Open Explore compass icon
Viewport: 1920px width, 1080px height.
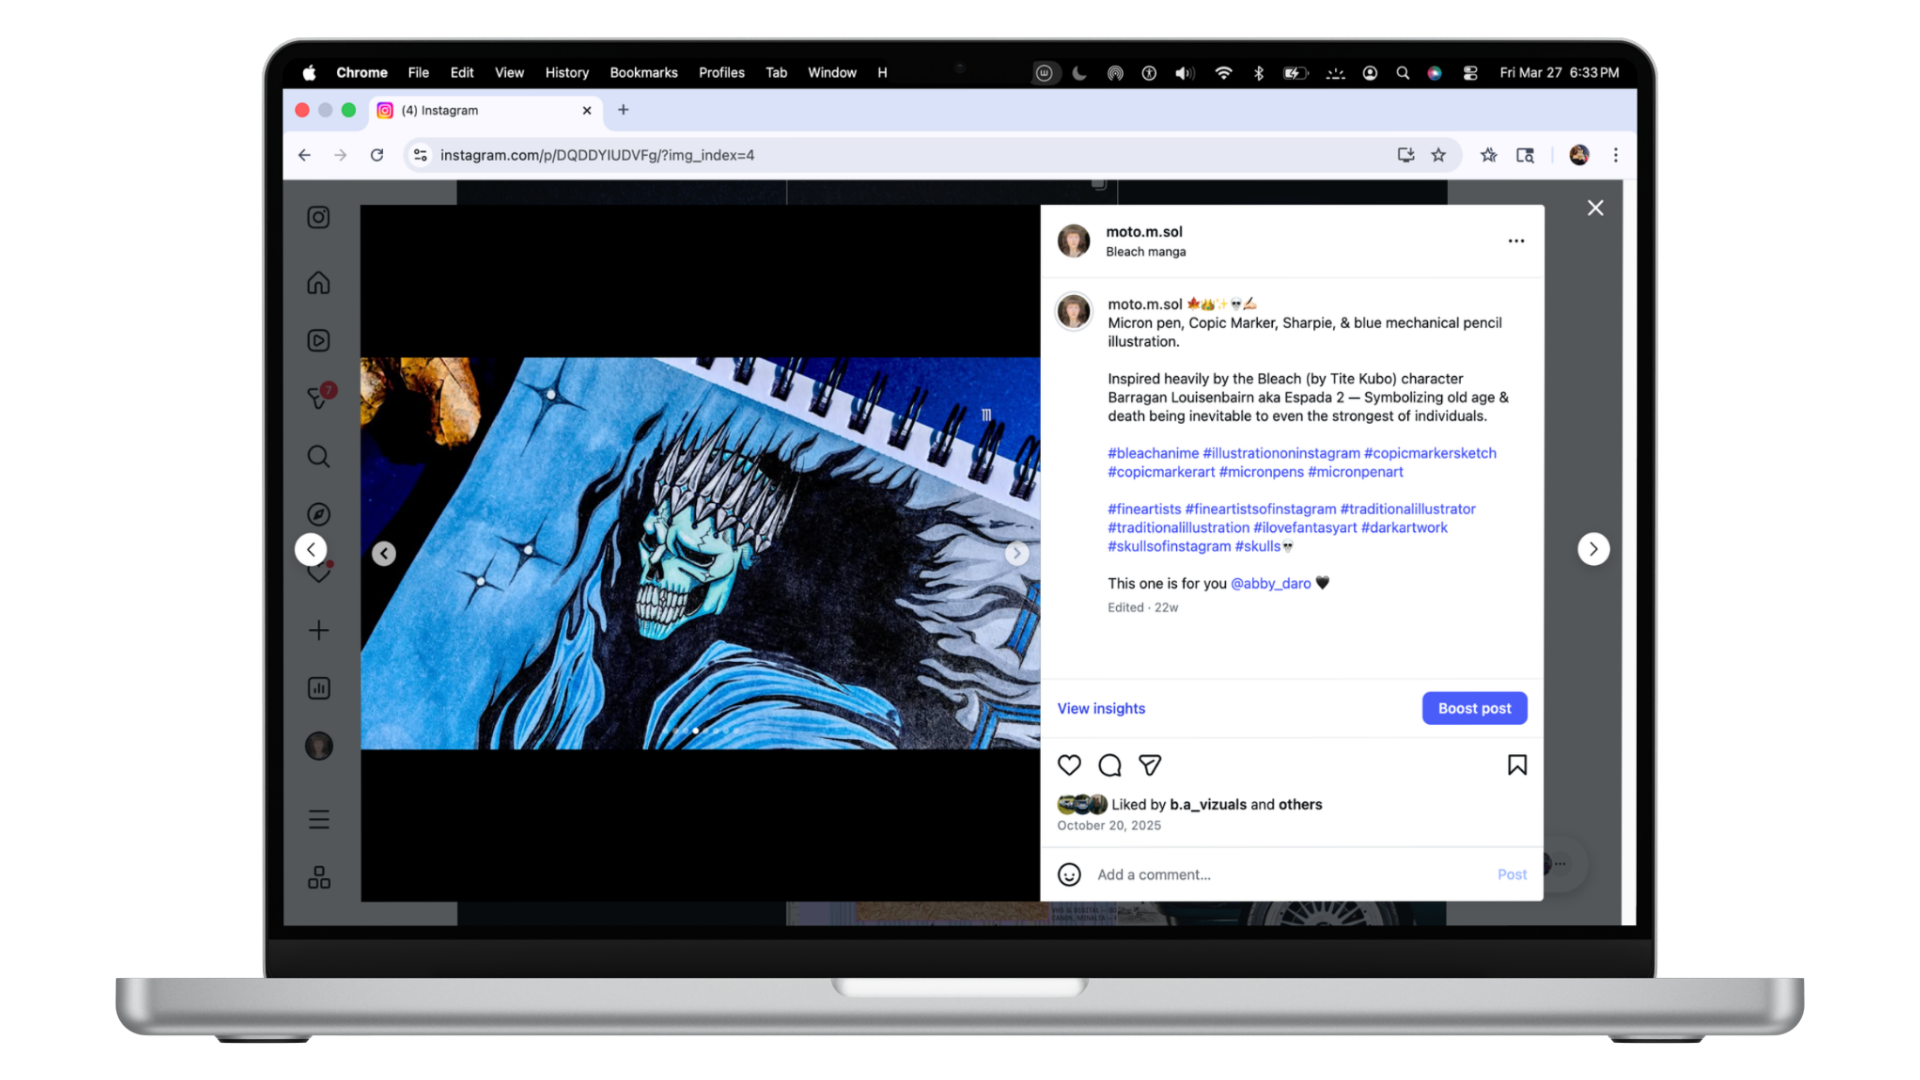[318, 514]
